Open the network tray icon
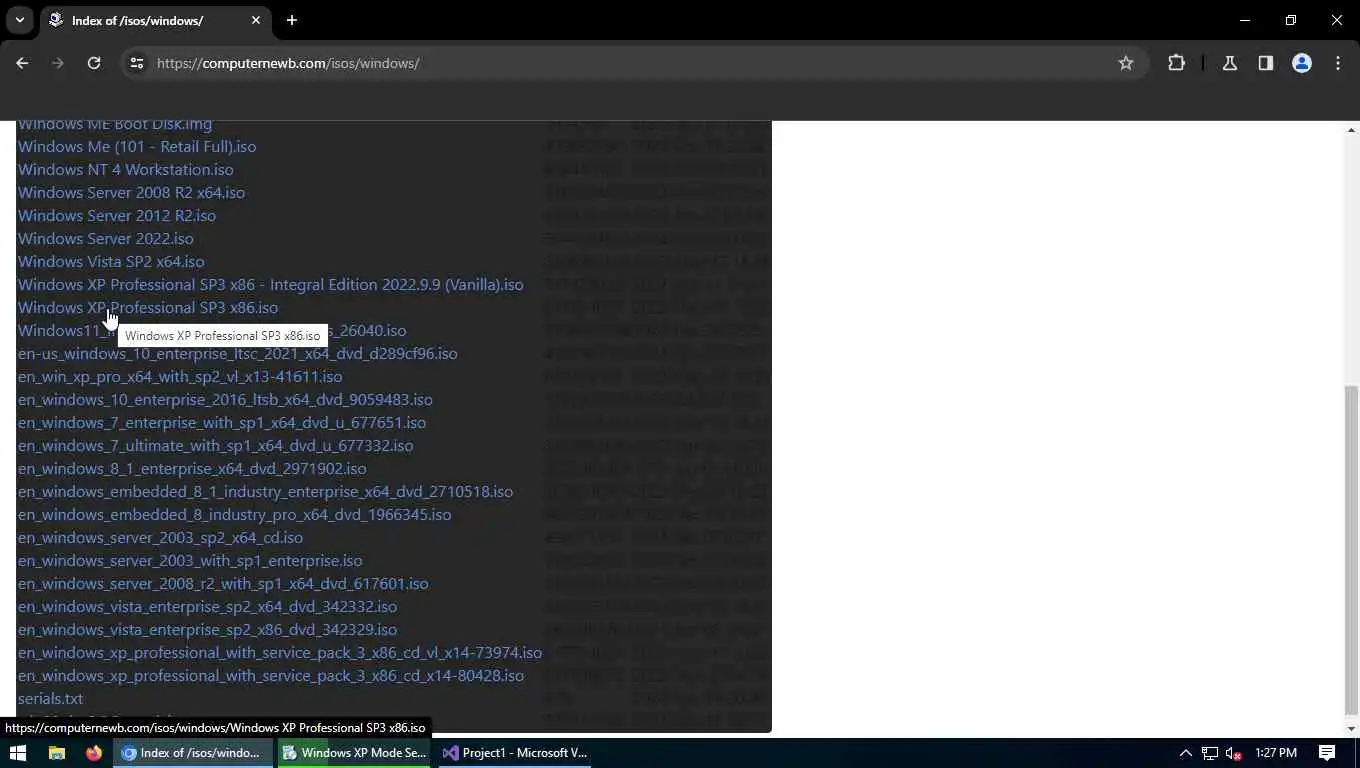The height and width of the screenshot is (768, 1360). coord(1210,753)
